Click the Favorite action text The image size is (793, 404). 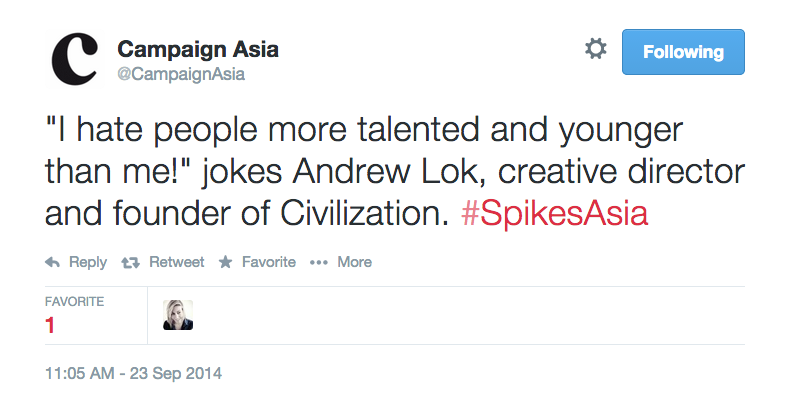tap(269, 262)
